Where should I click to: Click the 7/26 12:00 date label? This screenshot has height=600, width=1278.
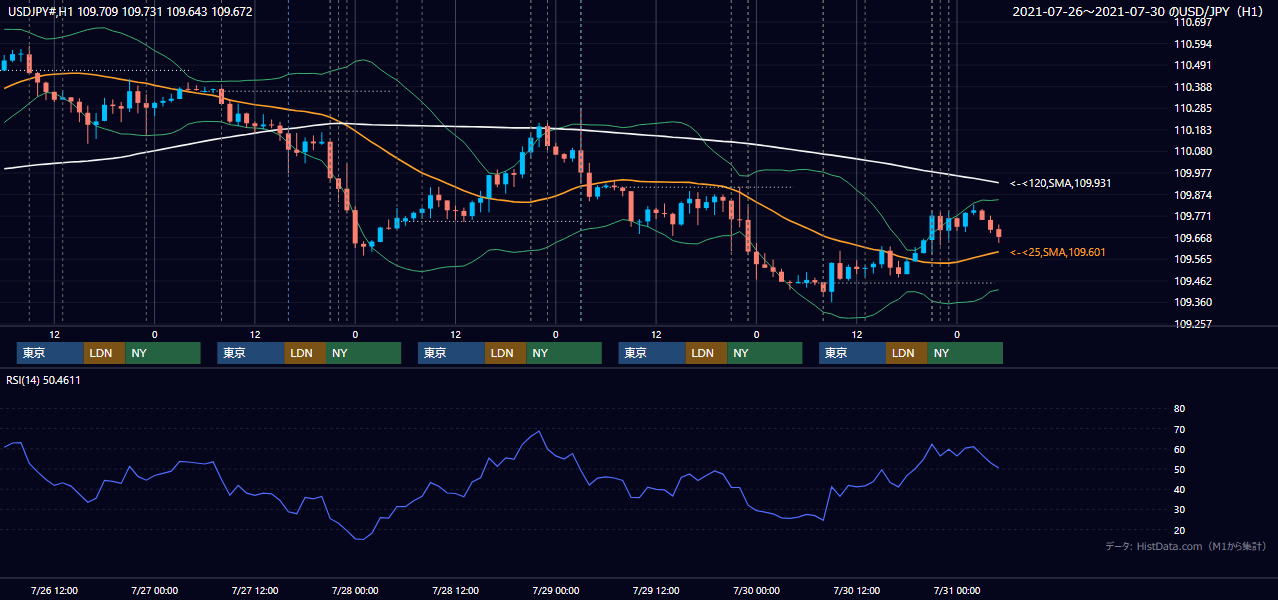pyautogui.click(x=55, y=591)
